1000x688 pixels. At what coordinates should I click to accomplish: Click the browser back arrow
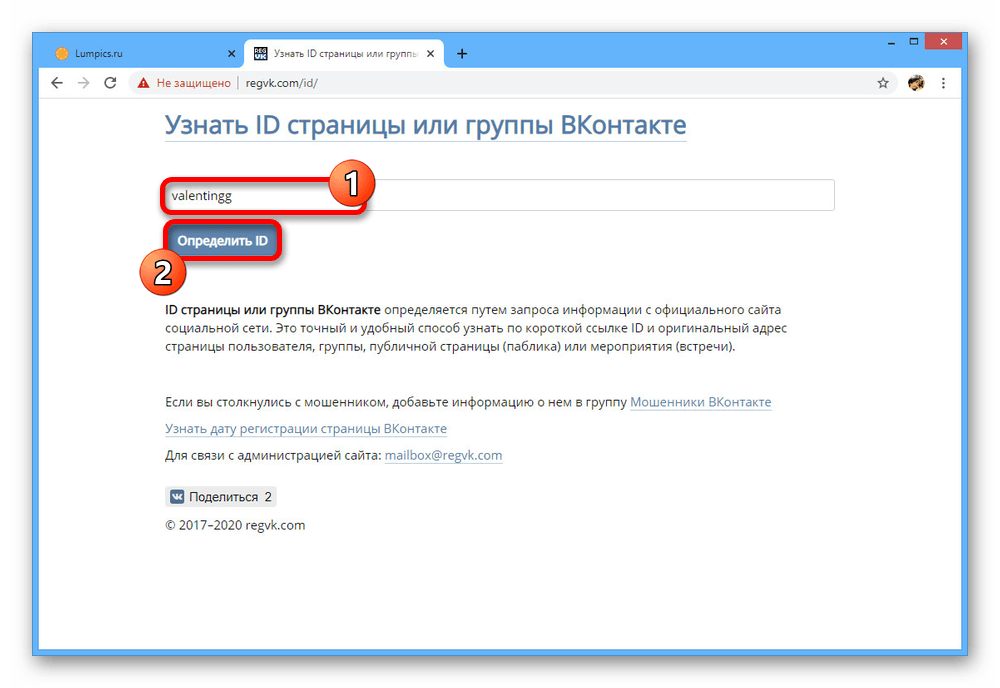(57, 83)
